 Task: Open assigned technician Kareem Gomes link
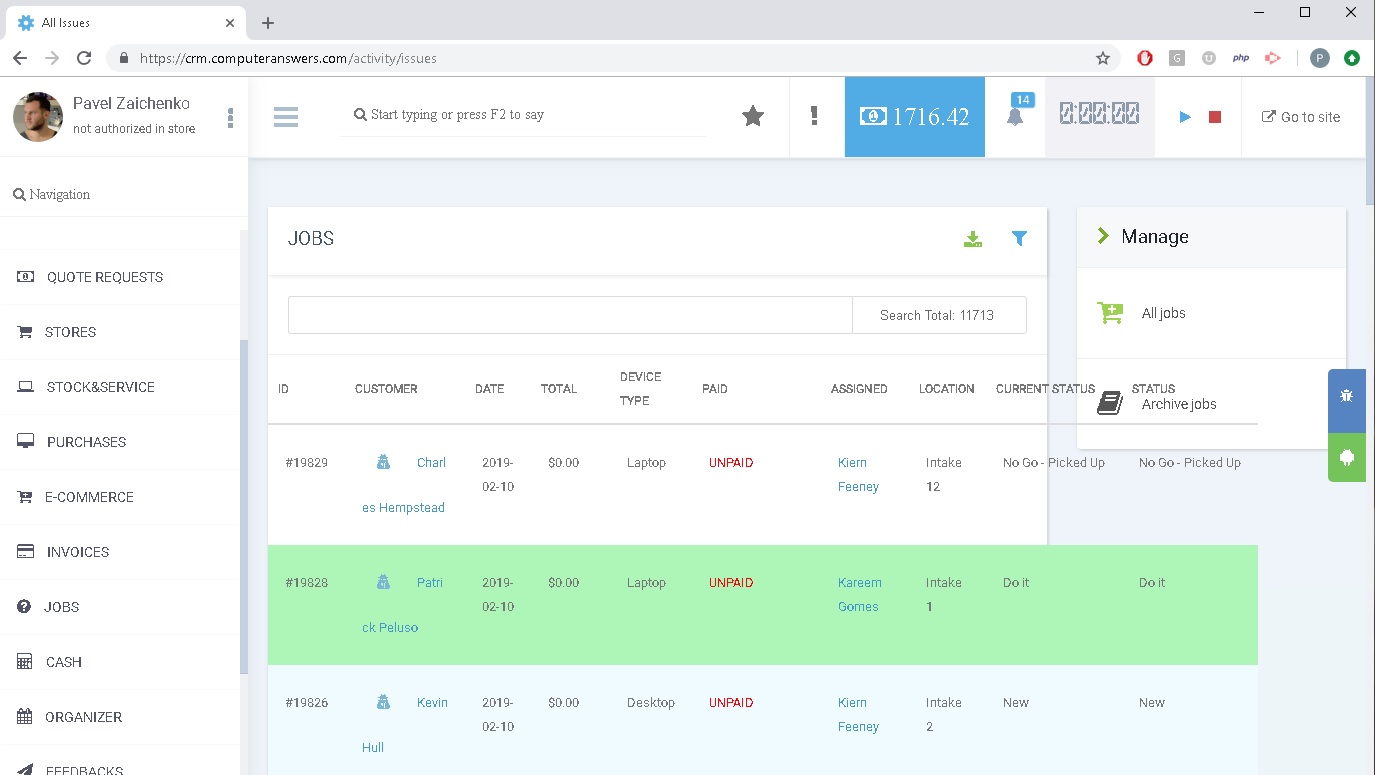[859, 594]
